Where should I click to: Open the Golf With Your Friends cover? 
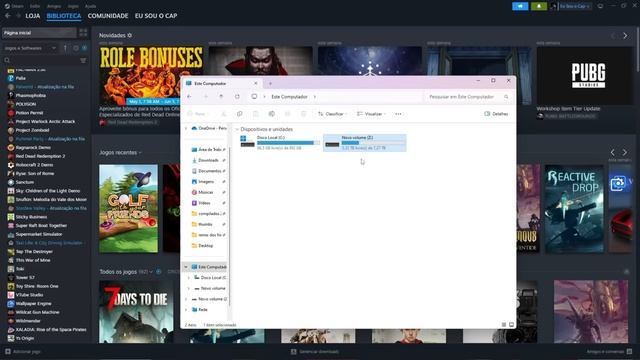click(x=128, y=209)
